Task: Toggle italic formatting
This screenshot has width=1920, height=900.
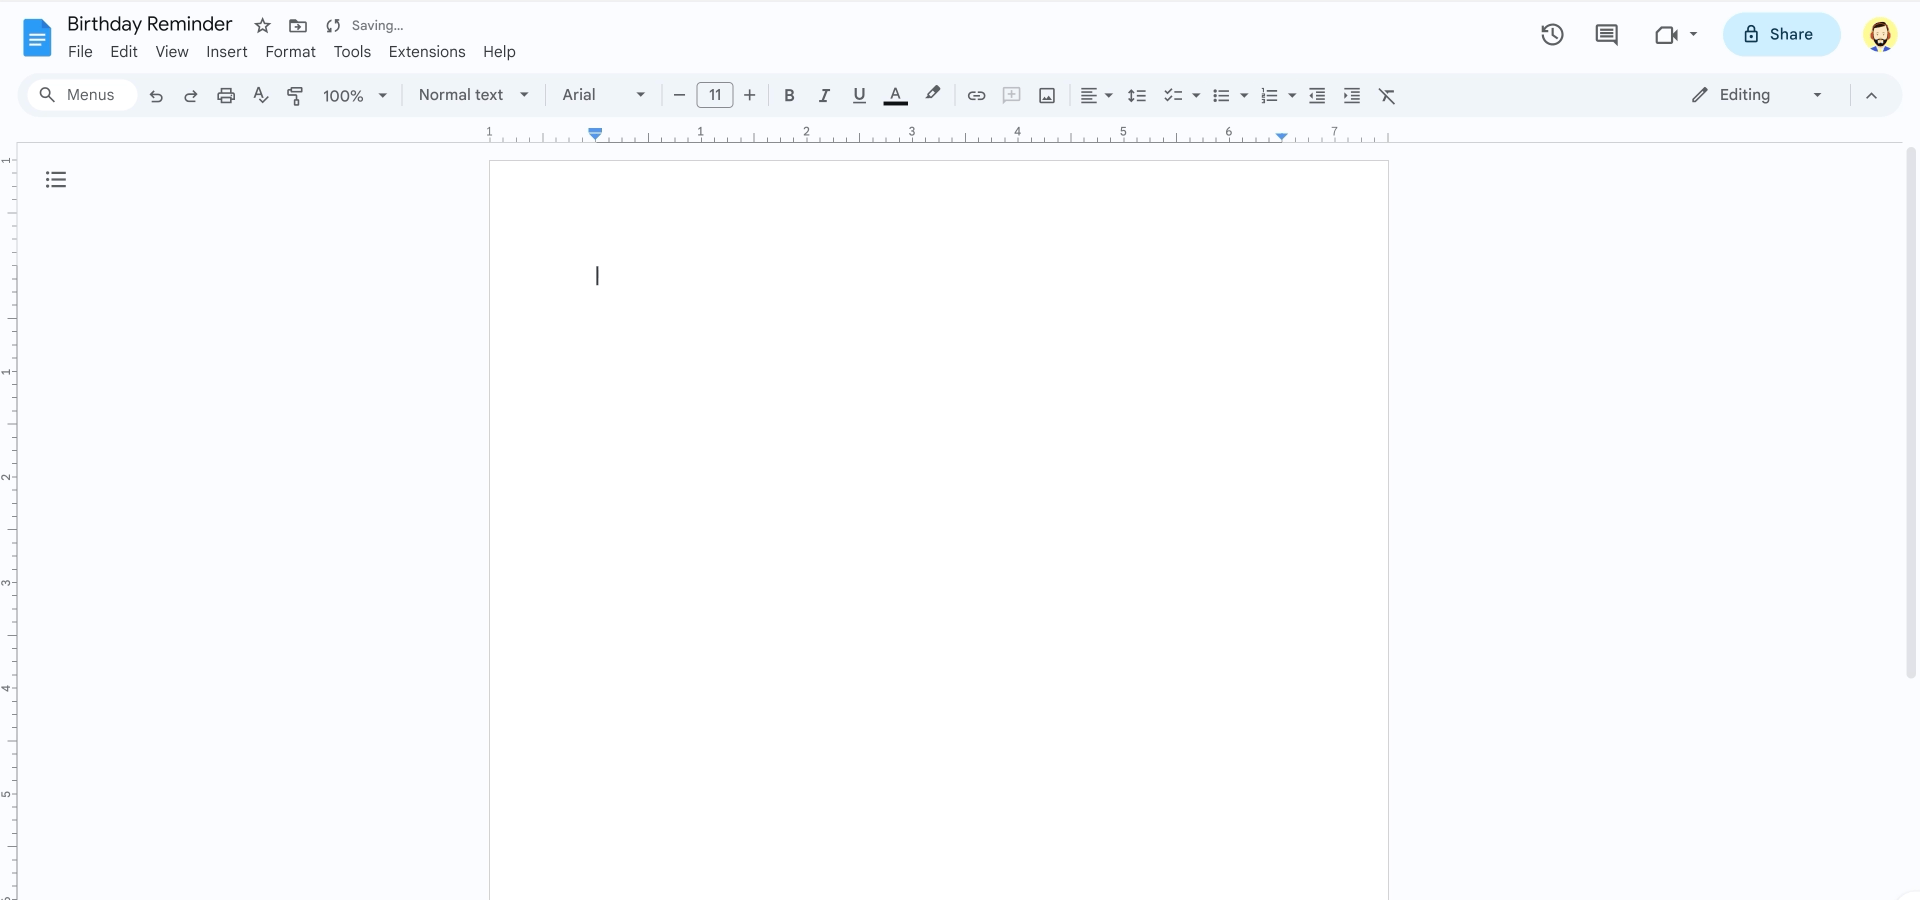Action: coord(824,95)
